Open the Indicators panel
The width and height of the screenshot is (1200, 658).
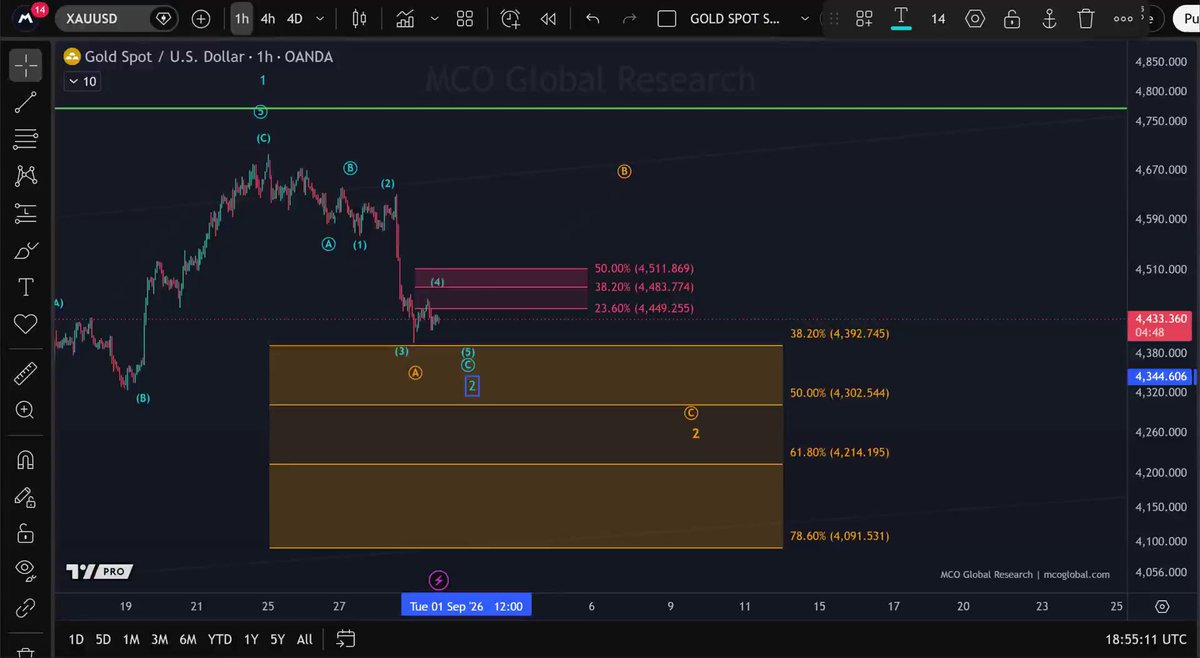tap(405, 18)
